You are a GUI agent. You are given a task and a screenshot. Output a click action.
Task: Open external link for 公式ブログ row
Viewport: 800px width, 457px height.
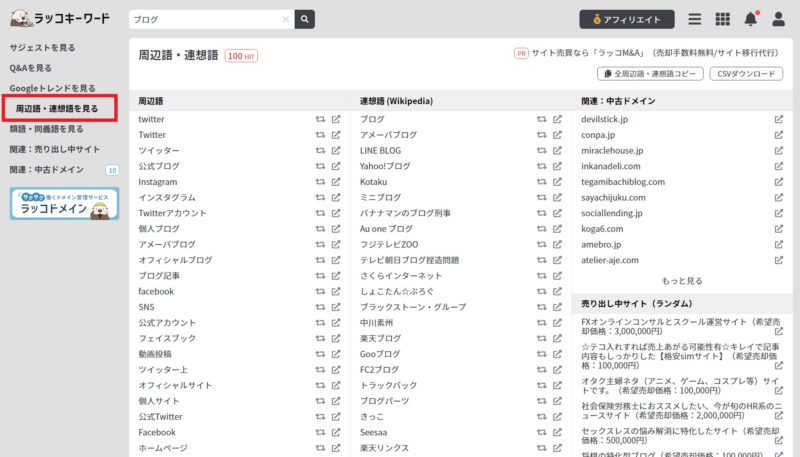[x=336, y=166]
